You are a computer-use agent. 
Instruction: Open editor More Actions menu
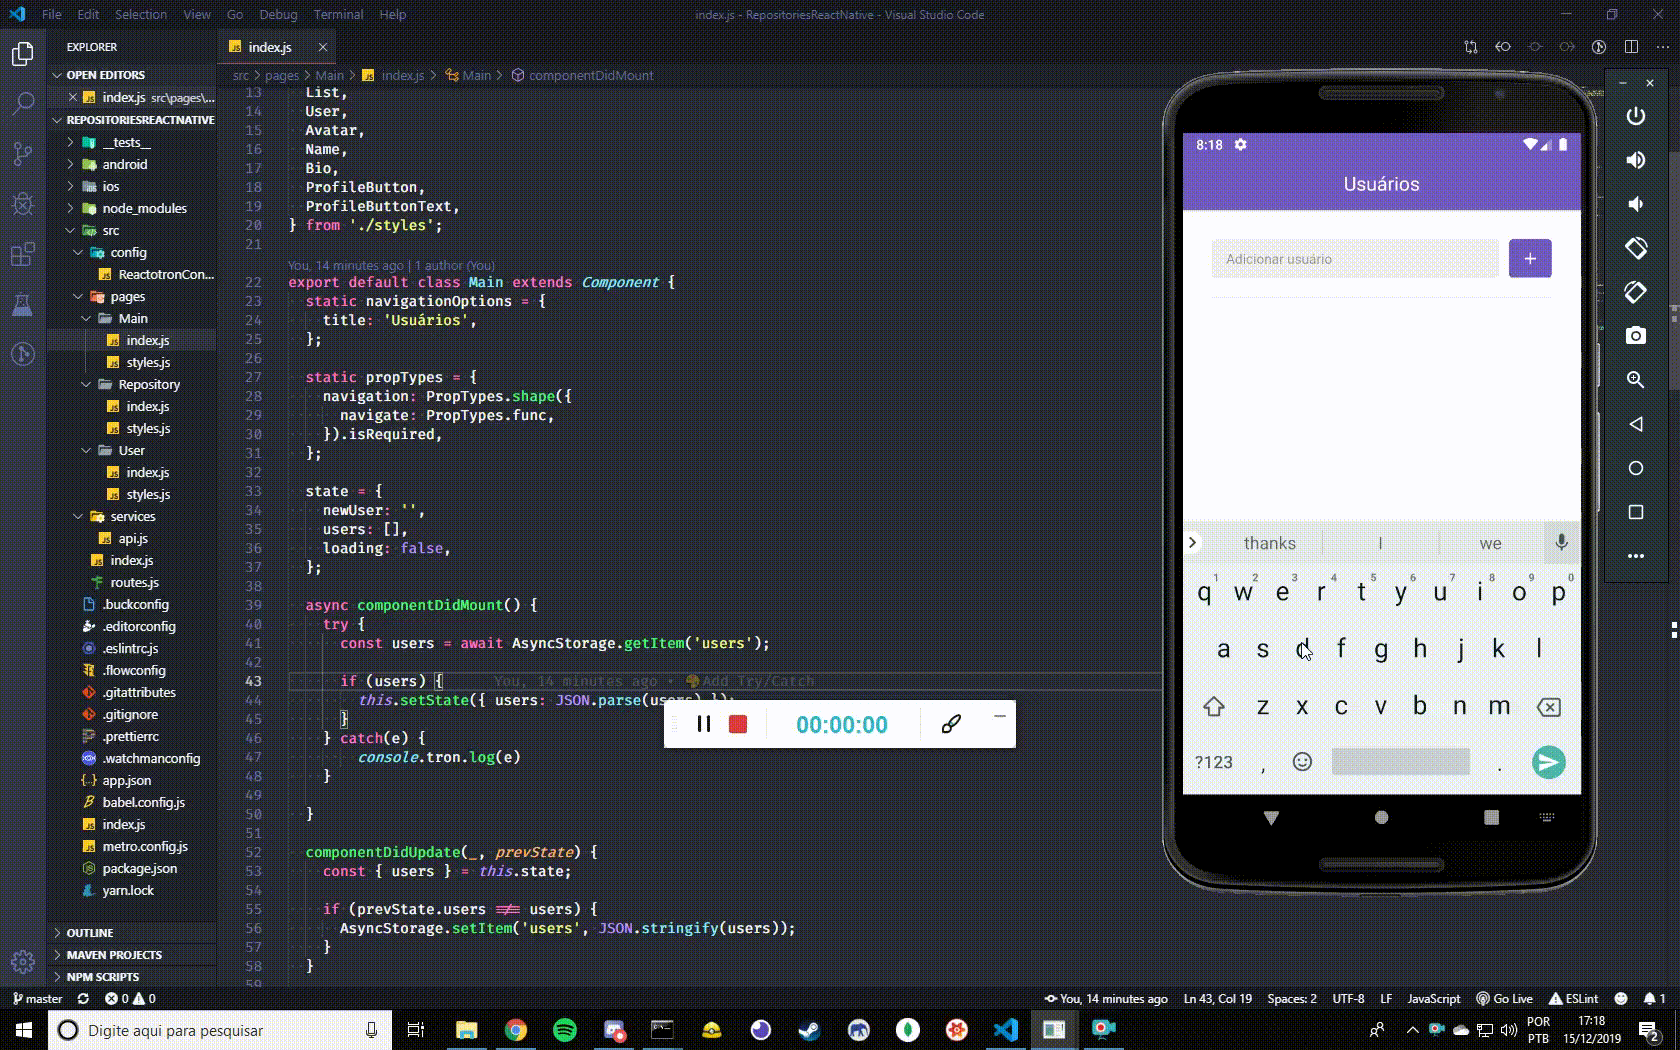tap(1662, 47)
